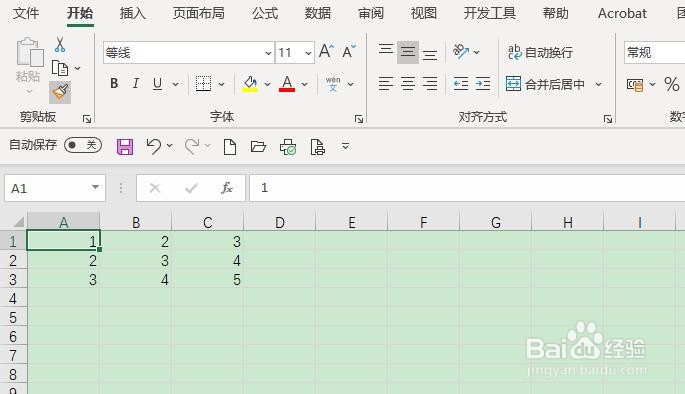Increase font size with large A

click(x=326, y=52)
